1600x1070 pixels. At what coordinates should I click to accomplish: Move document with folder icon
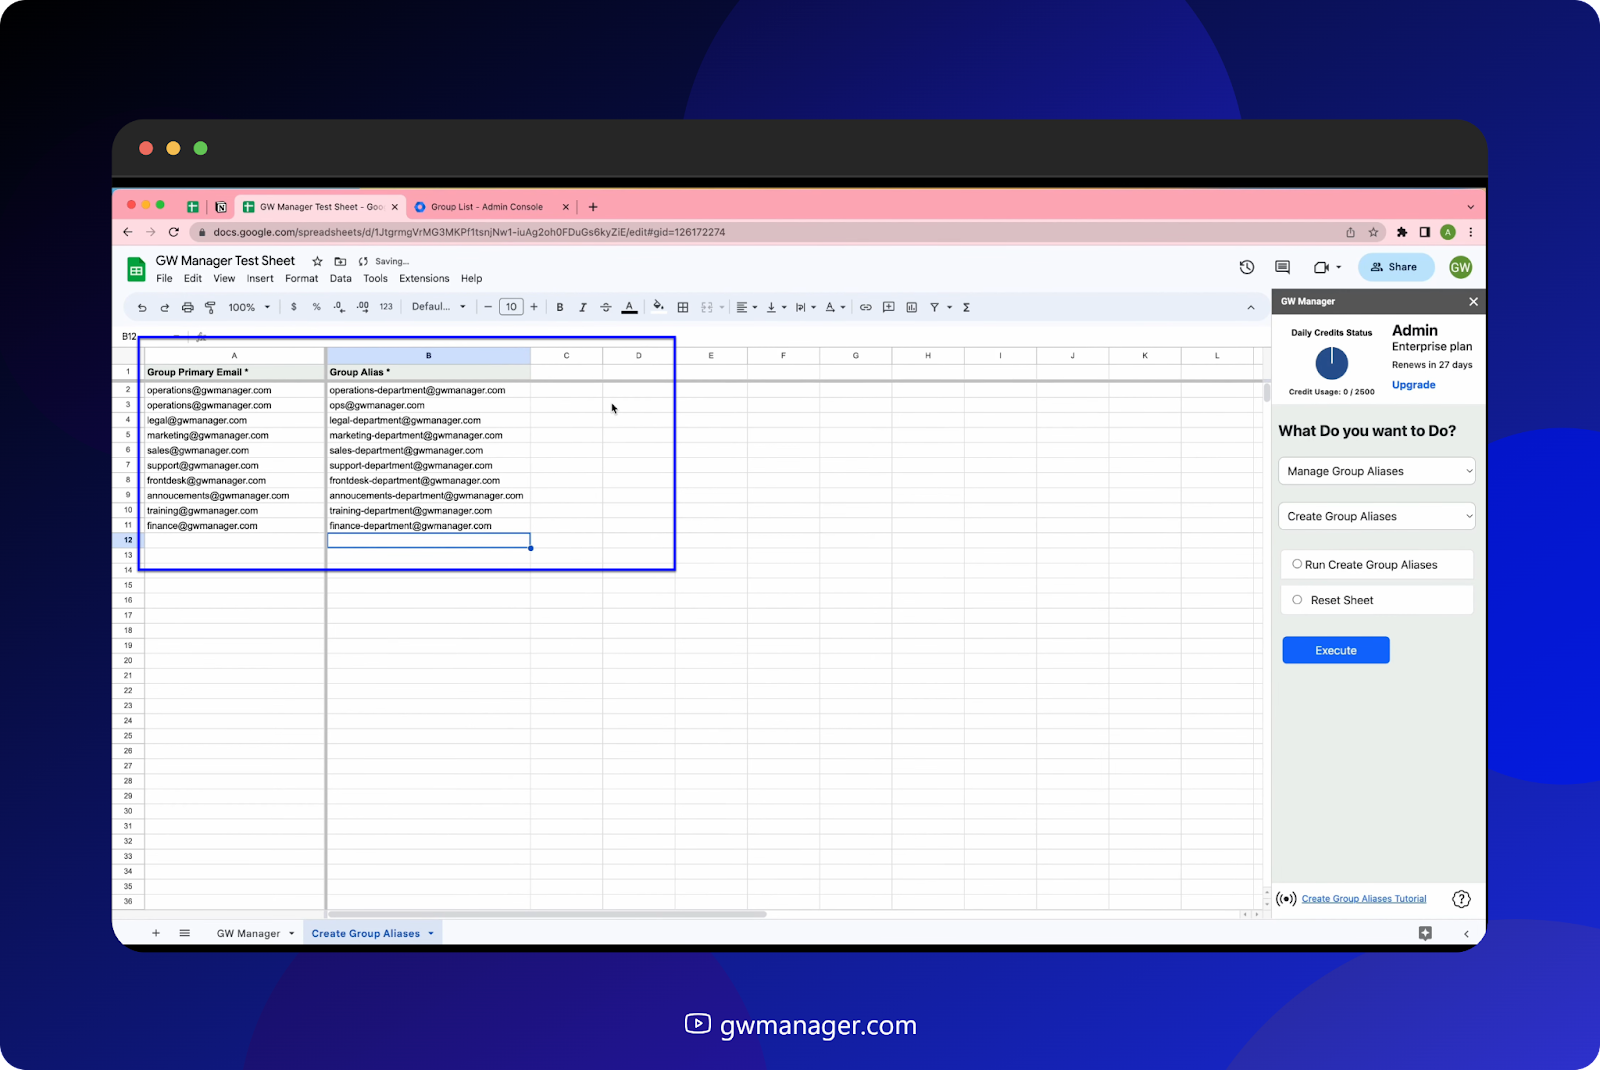tap(340, 261)
